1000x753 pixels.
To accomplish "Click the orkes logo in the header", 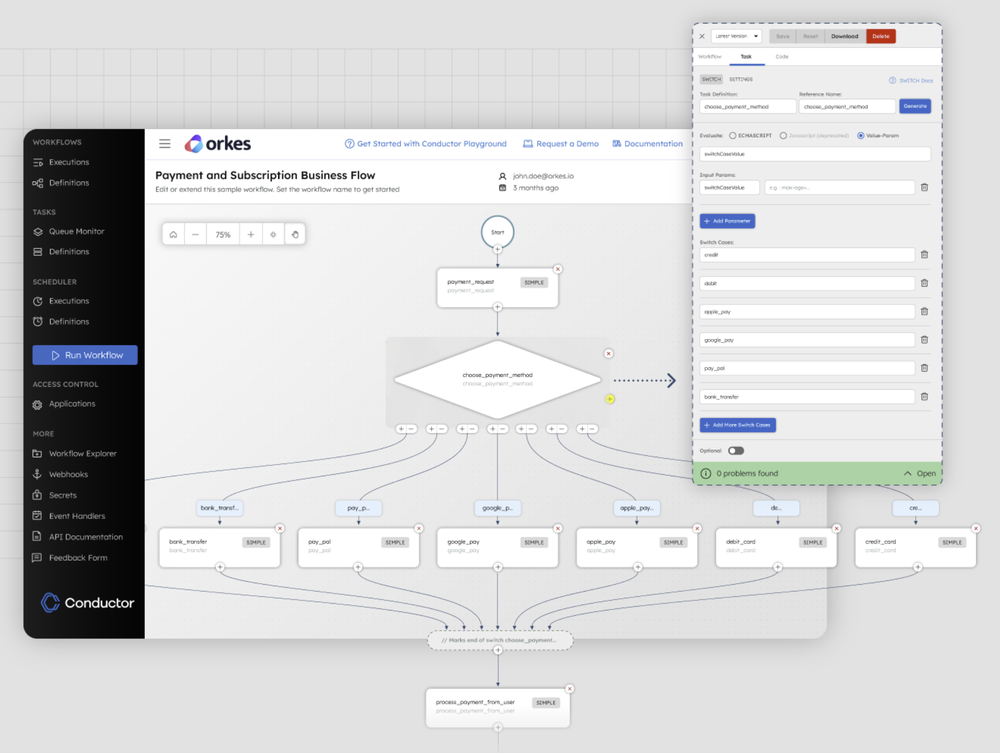I will [x=217, y=143].
